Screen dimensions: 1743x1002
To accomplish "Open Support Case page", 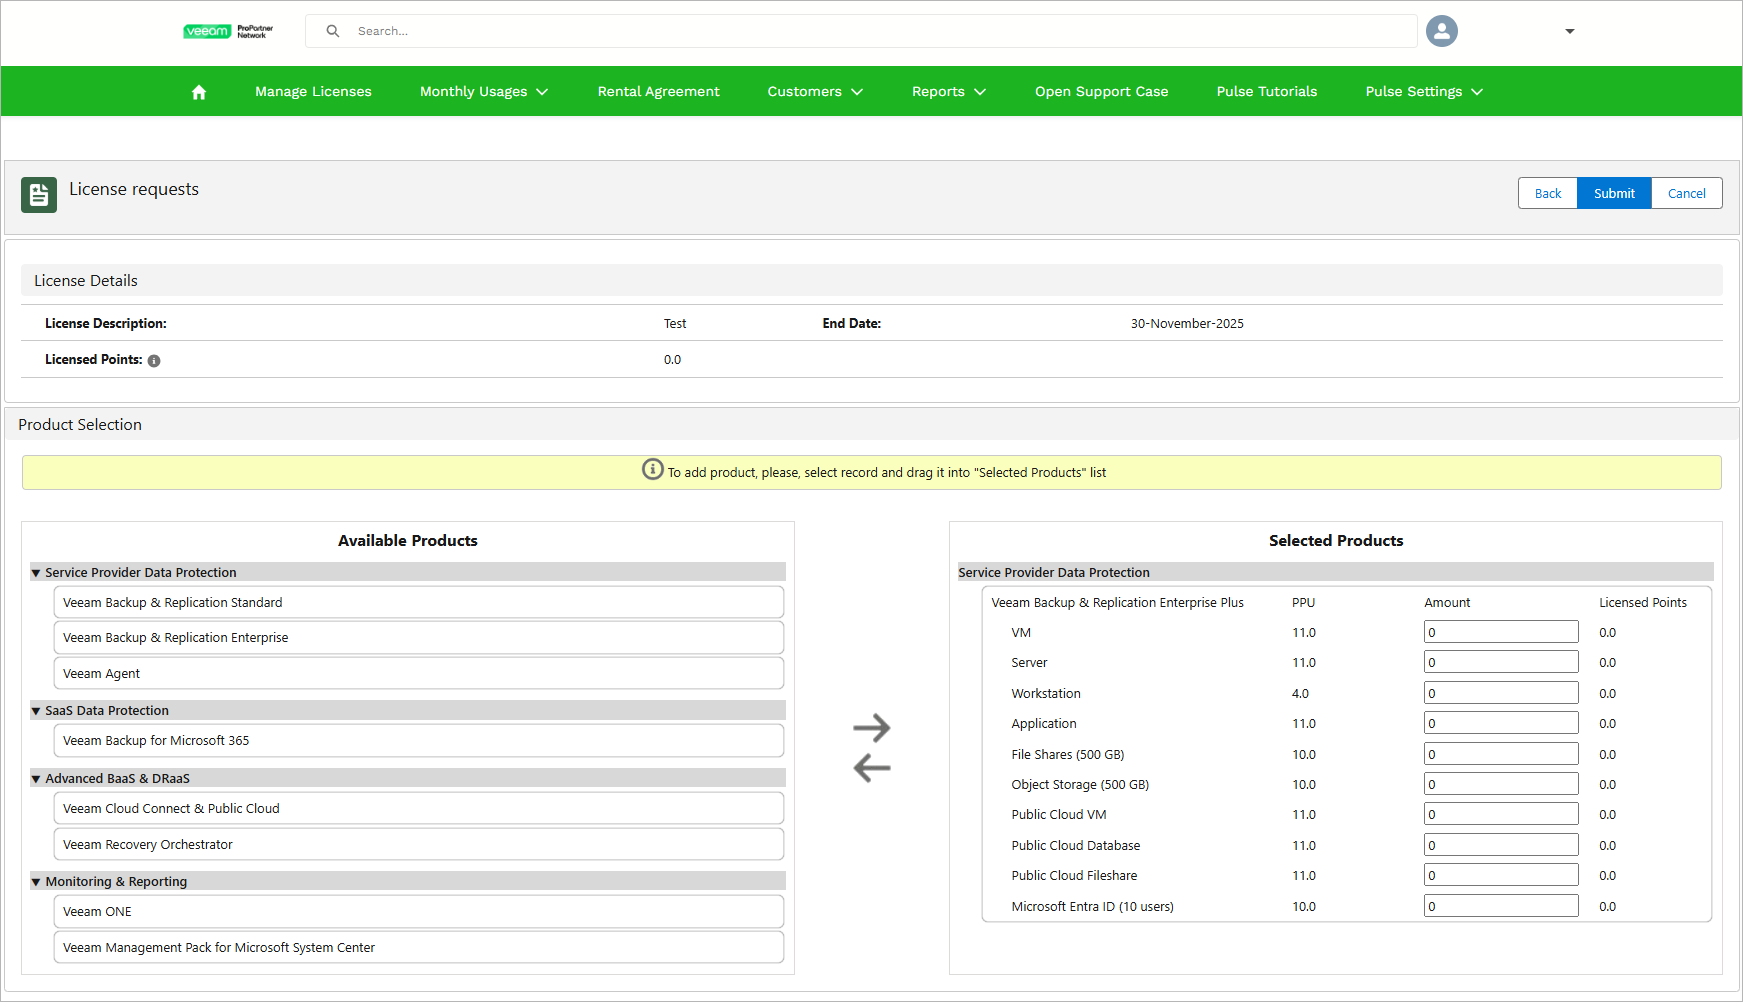I will coord(1101,92).
